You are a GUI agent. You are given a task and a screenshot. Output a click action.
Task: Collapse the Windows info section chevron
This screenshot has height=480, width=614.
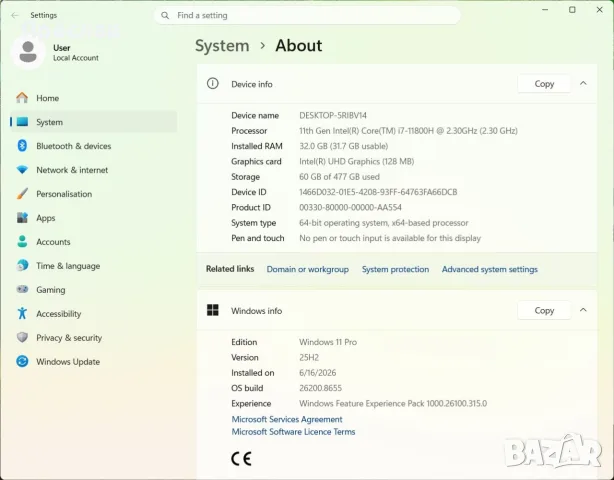(x=583, y=310)
